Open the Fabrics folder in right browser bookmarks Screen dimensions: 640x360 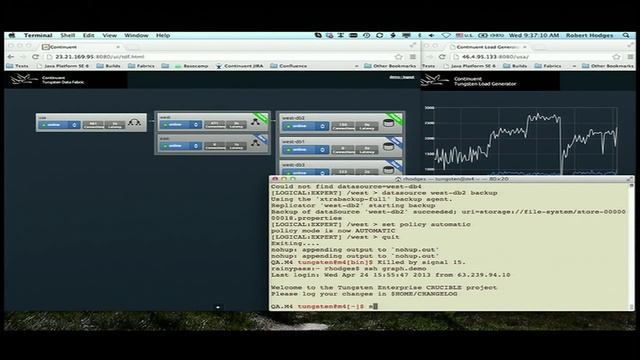pyautogui.click(x=548, y=66)
